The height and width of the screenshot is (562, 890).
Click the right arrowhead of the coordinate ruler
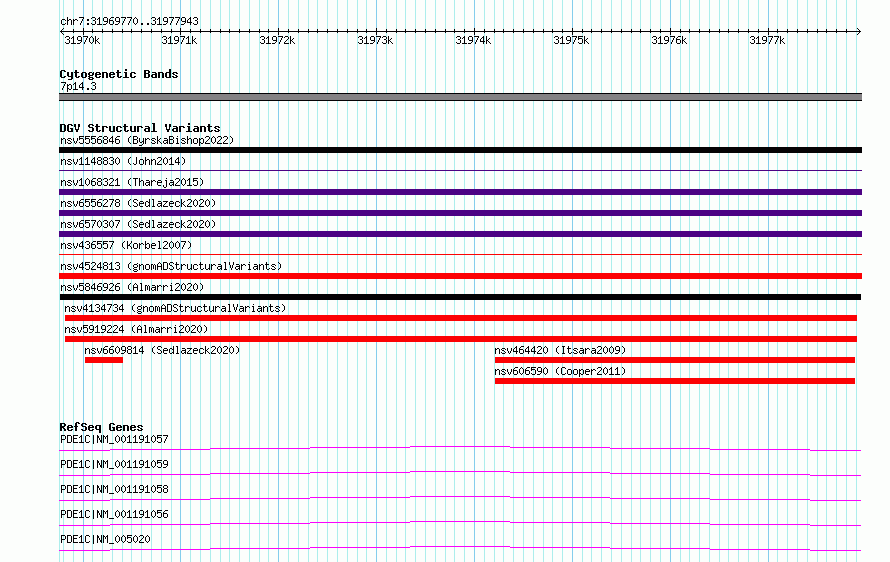coord(859,31)
